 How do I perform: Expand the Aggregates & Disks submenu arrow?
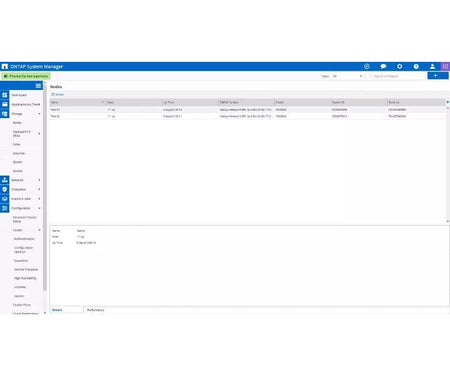click(x=39, y=133)
